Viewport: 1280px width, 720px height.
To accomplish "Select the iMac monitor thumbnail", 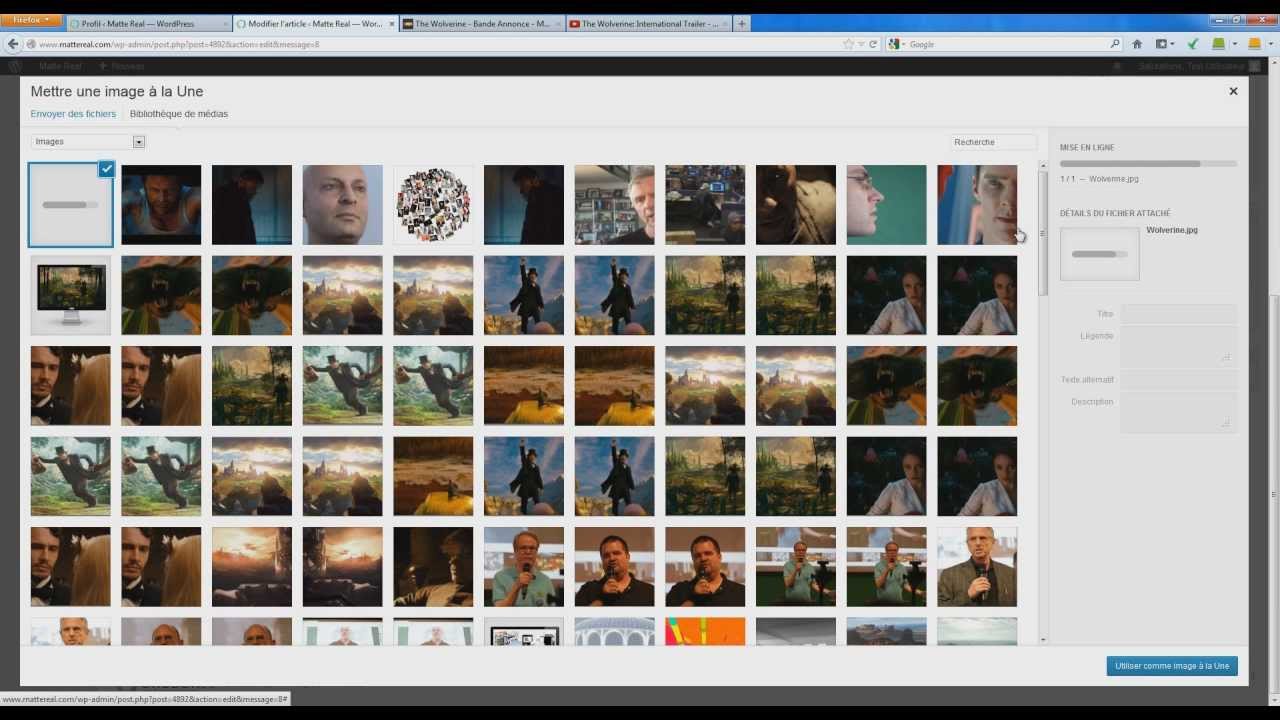I will [x=71, y=295].
